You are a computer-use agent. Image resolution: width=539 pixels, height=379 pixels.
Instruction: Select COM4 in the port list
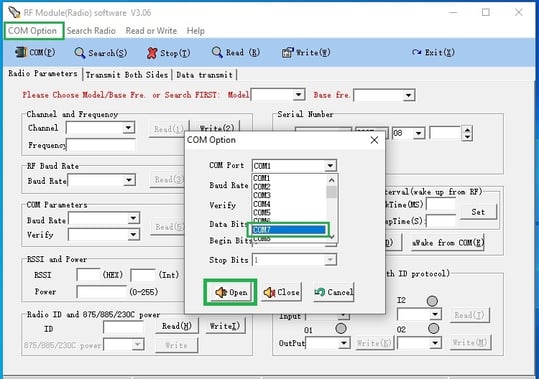[289, 204]
